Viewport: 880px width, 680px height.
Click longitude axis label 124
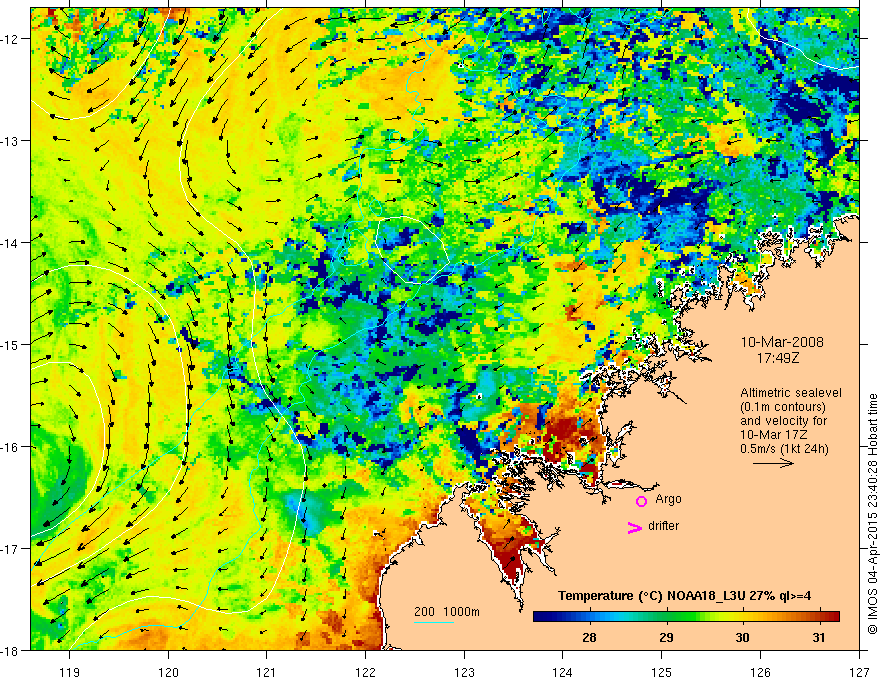pos(563,672)
